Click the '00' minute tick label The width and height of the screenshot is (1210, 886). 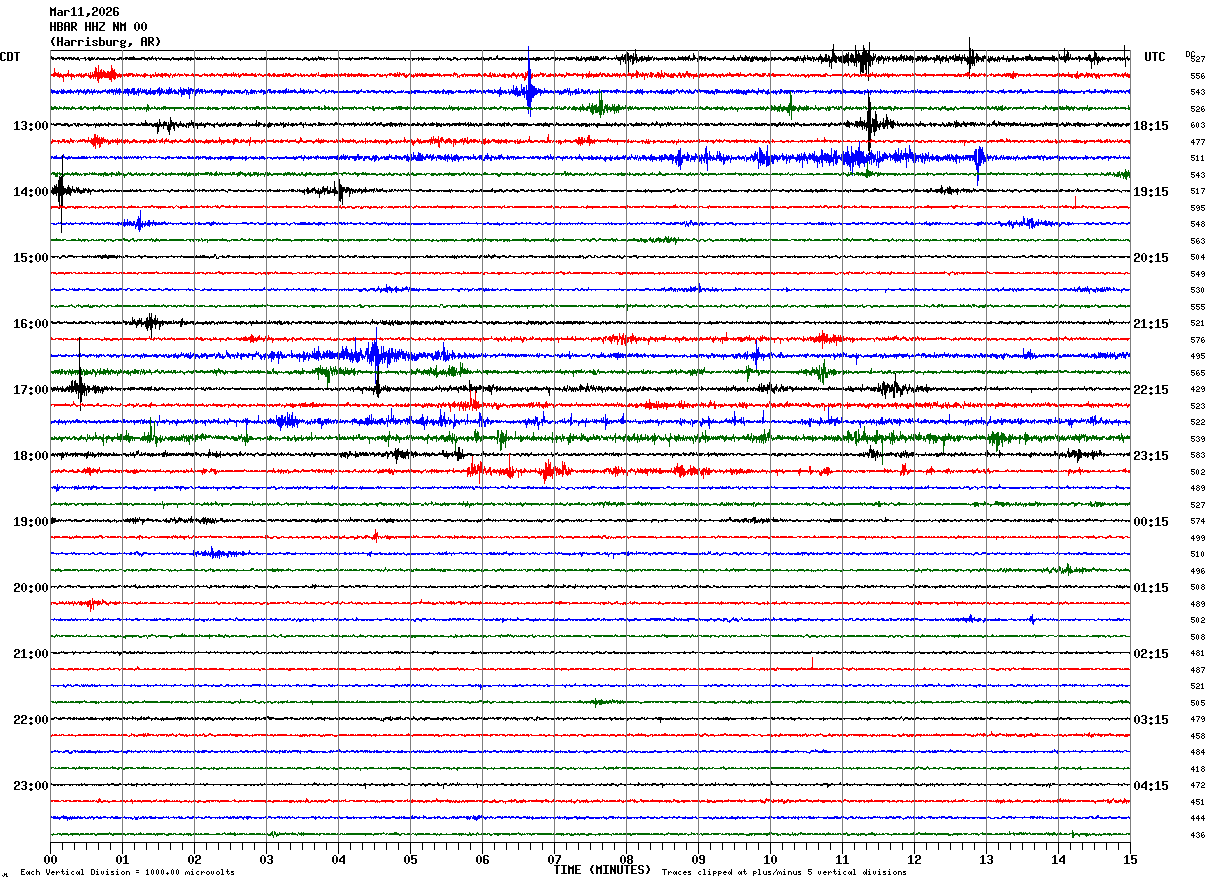pos(50,860)
